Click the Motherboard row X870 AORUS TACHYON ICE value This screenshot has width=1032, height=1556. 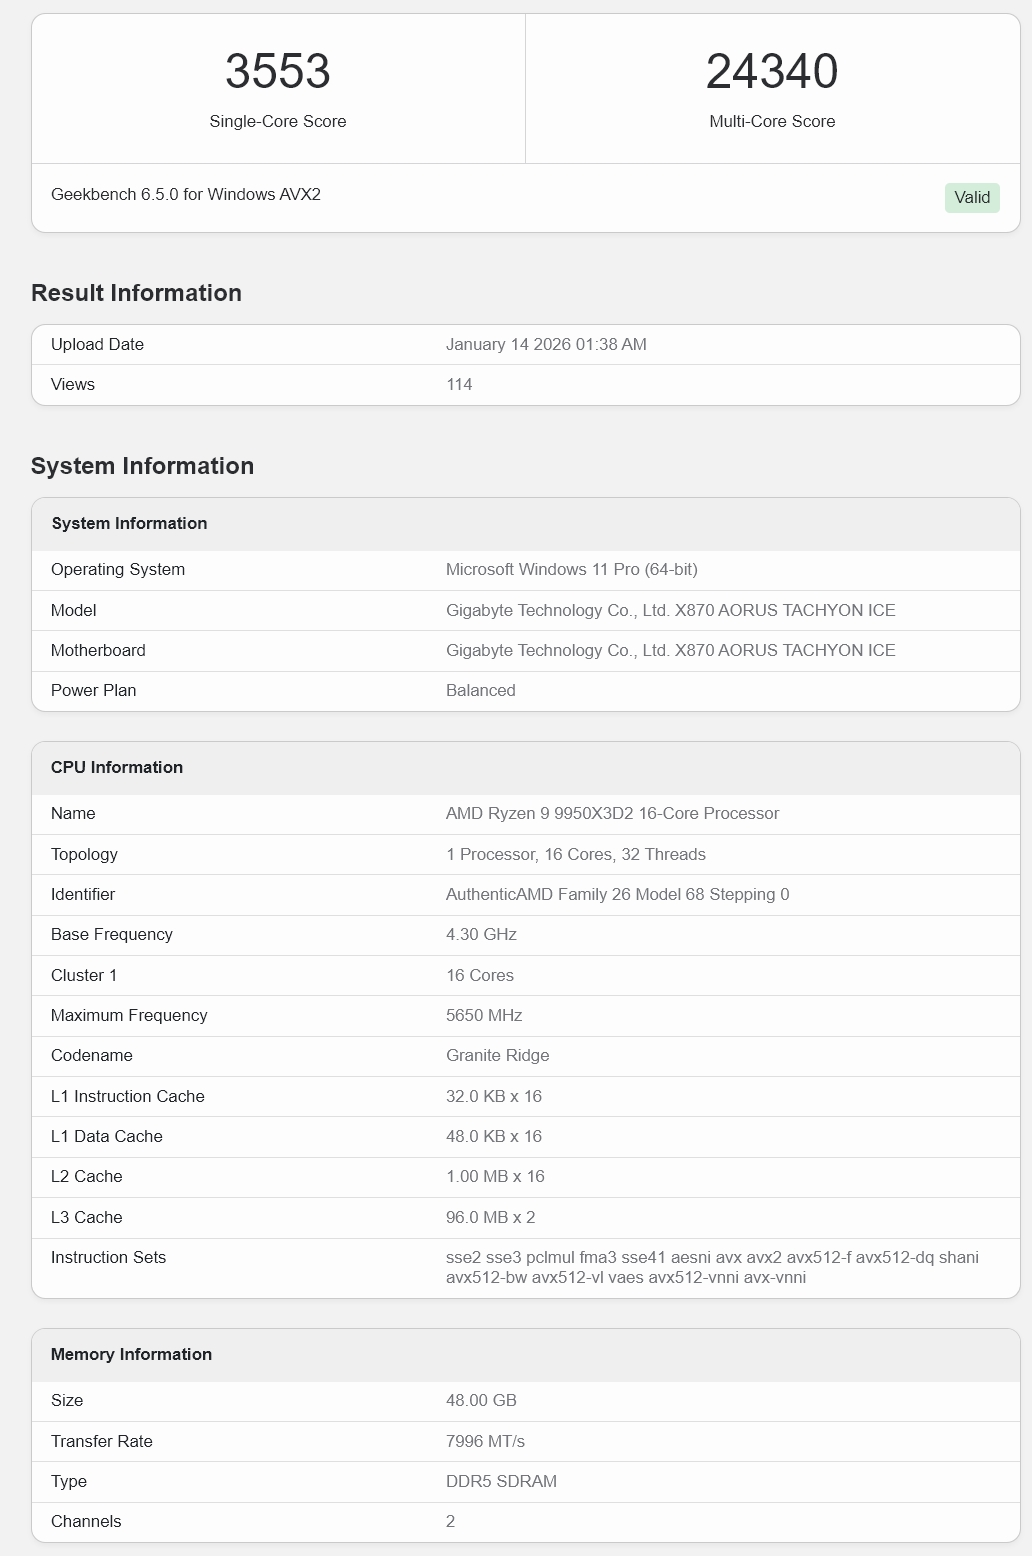(x=670, y=650)
